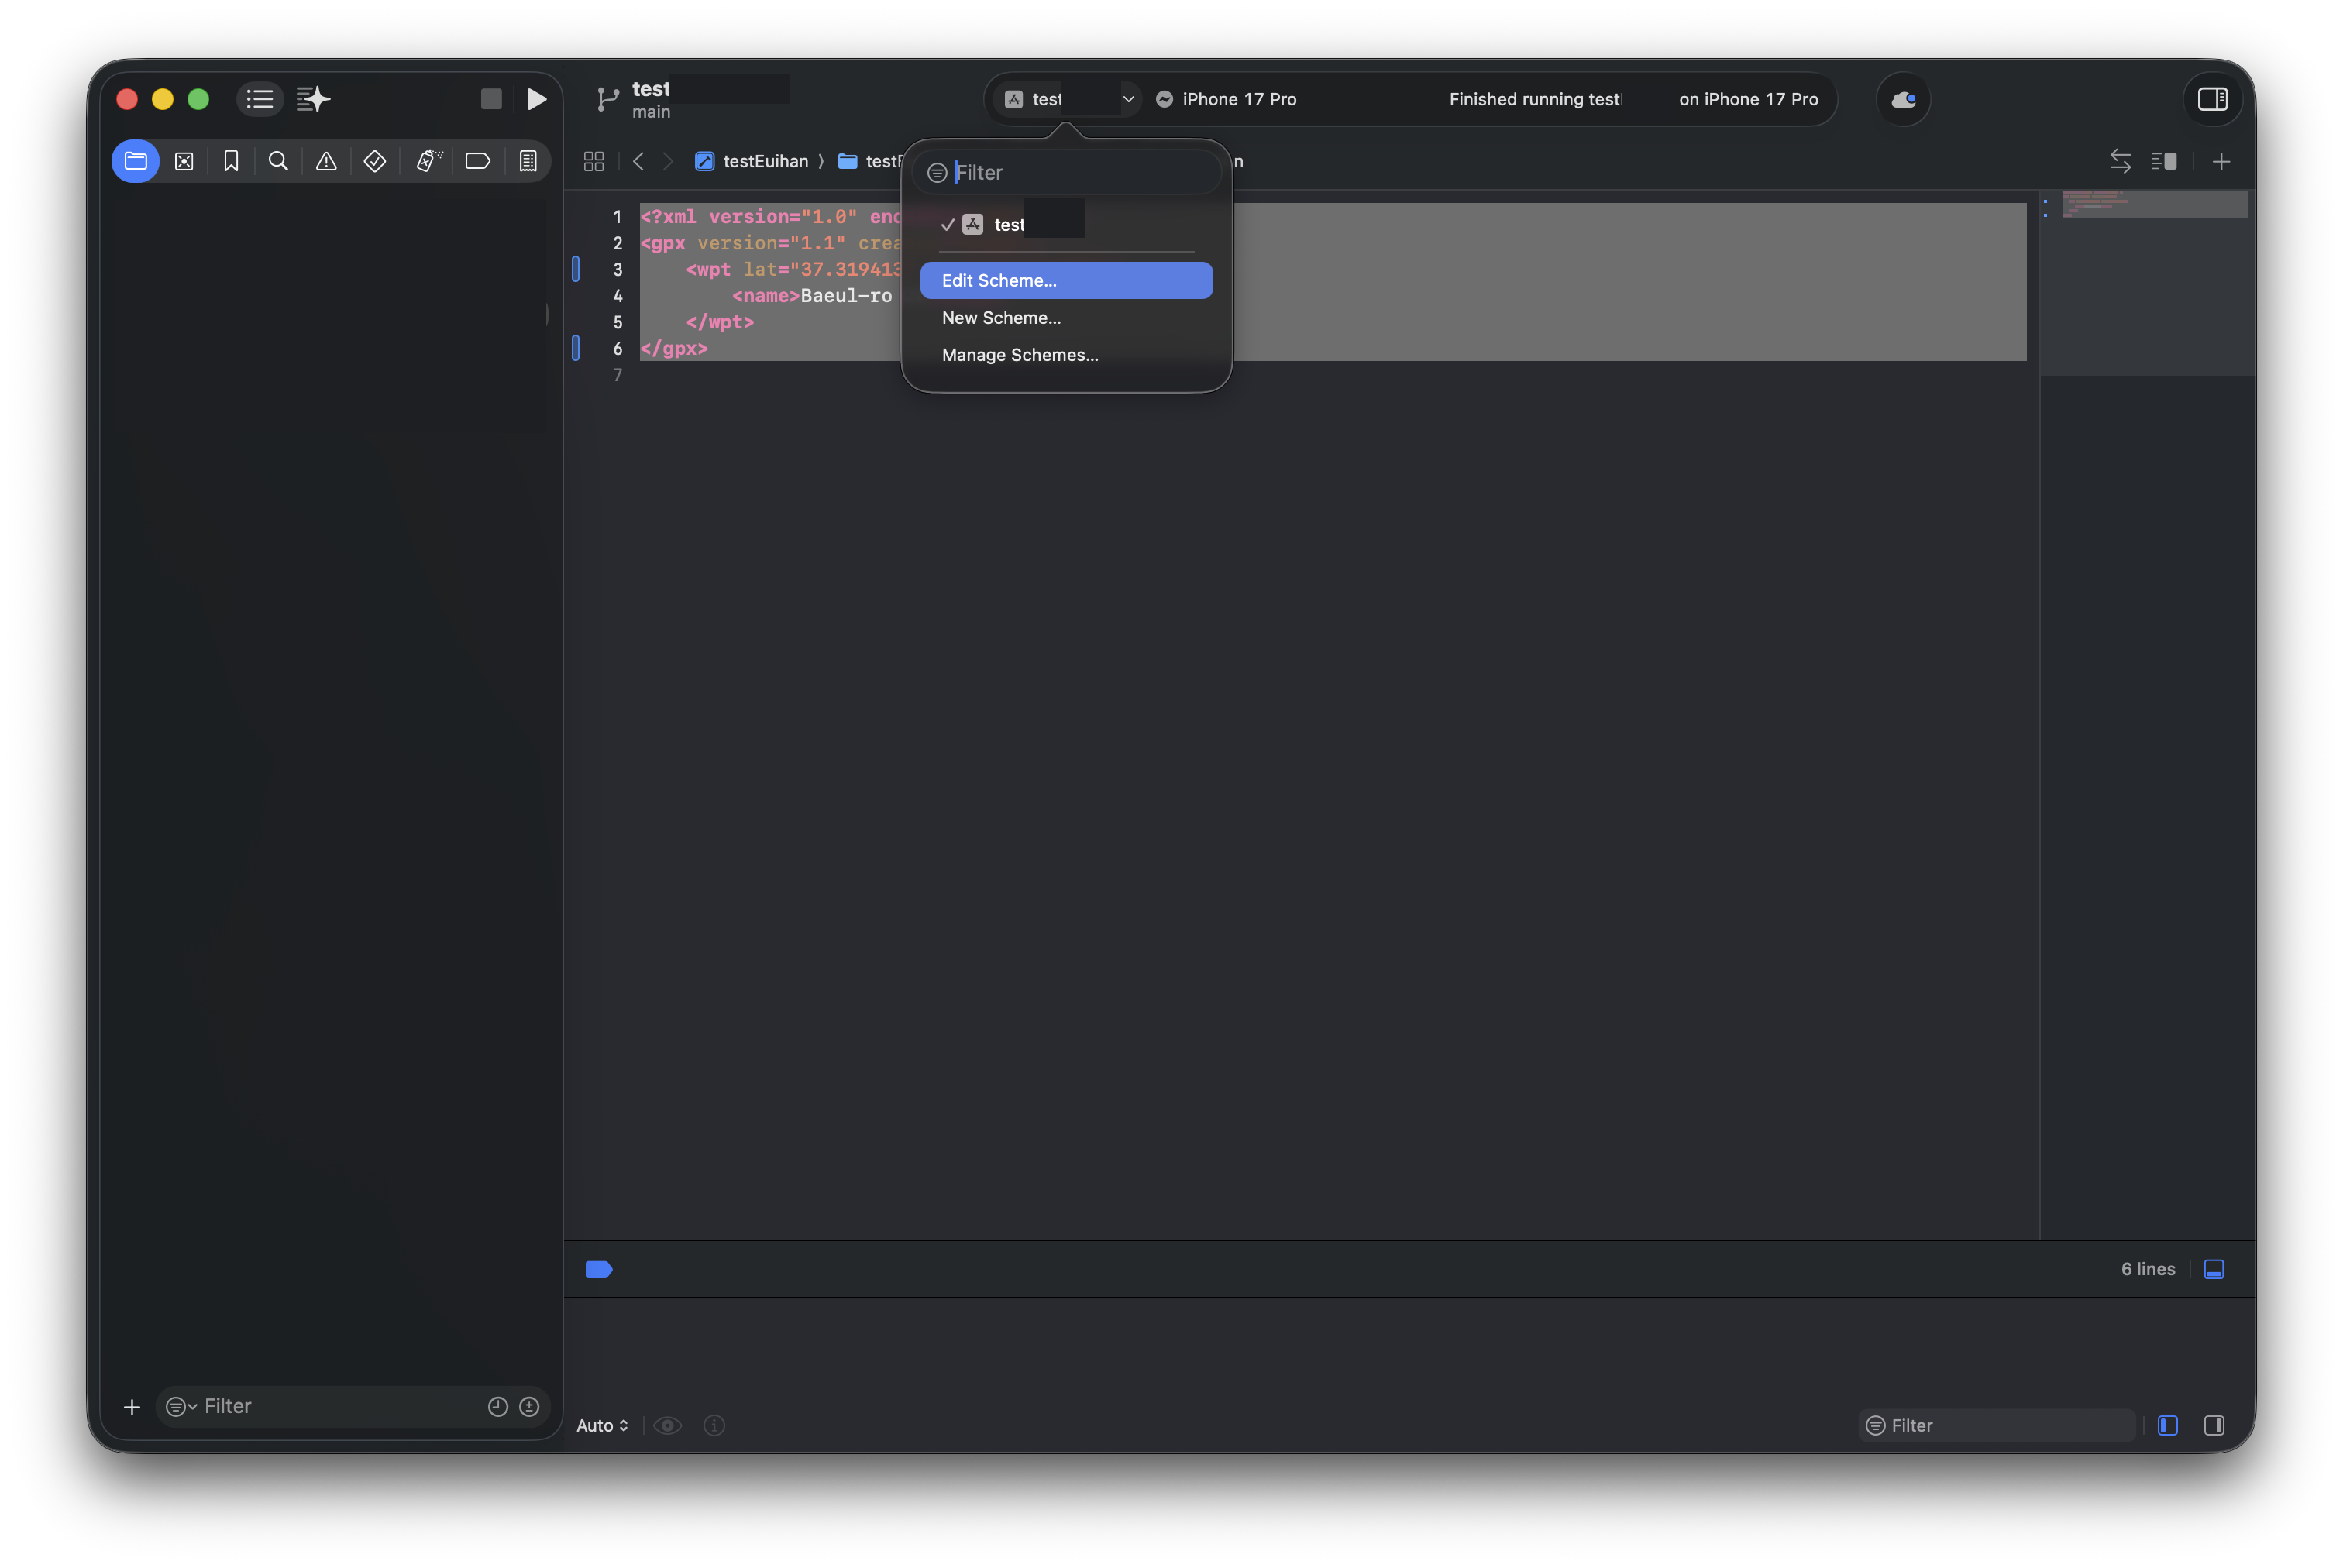Click the main branch label
Viewport: 2343px width, 1568px height.
(651, 112)
